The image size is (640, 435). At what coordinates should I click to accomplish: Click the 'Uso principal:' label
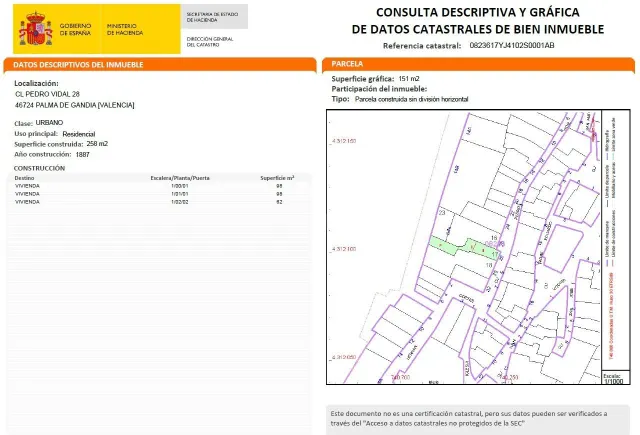(36, 134)
